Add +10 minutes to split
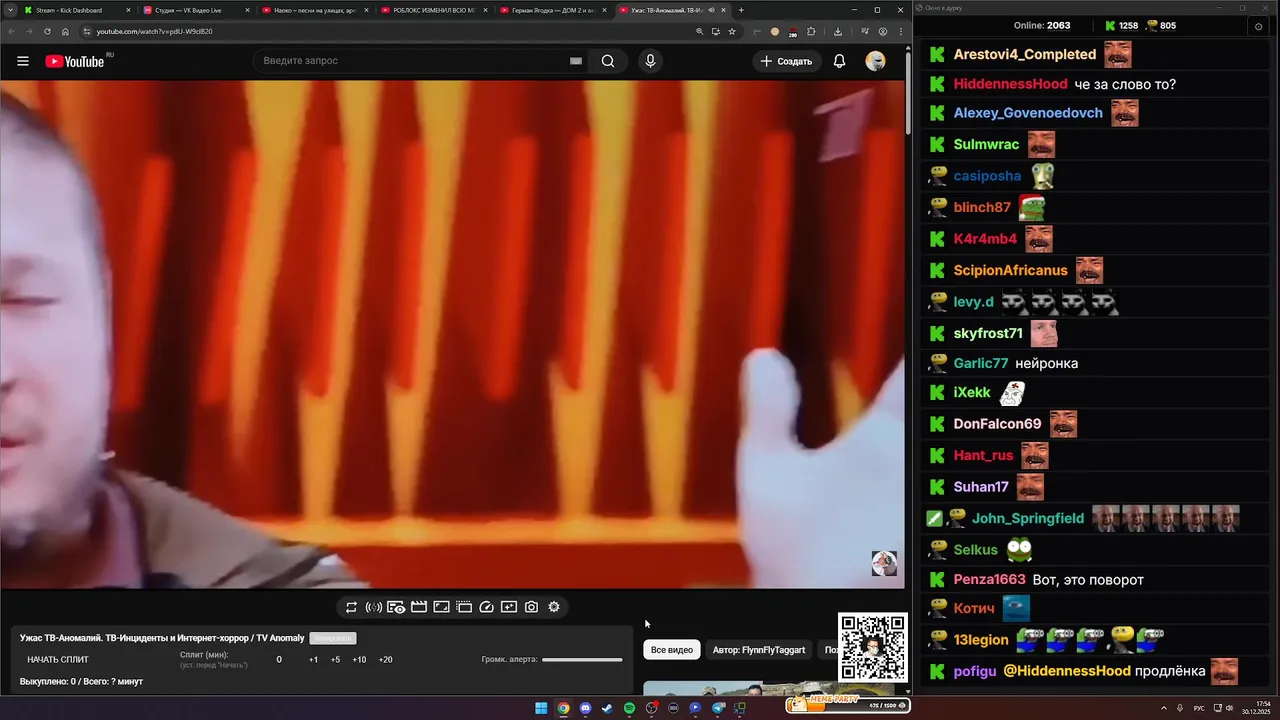 pyautogui.click(x=359, y=660)
